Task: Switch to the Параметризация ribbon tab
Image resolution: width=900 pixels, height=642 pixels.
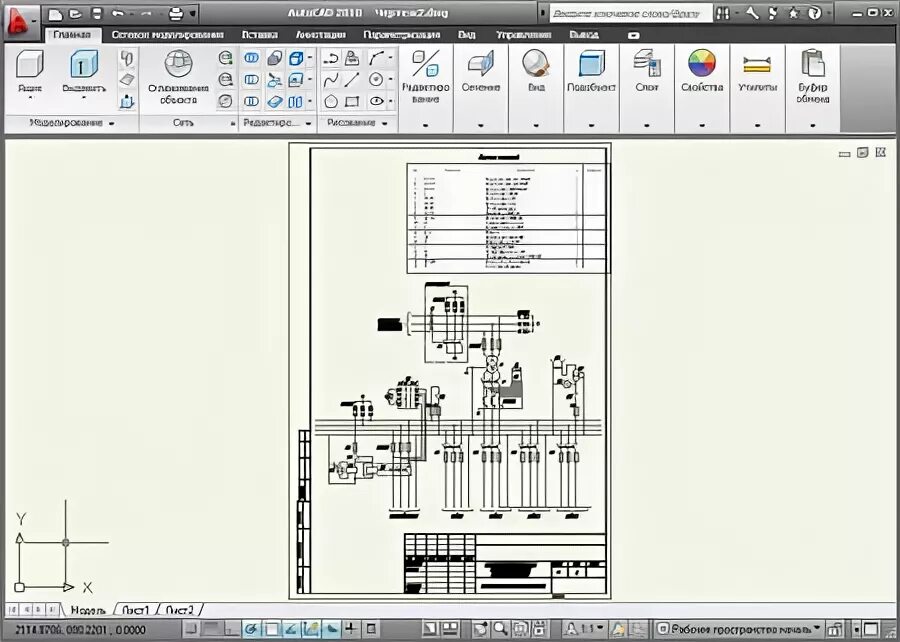Action: [402, 35]
